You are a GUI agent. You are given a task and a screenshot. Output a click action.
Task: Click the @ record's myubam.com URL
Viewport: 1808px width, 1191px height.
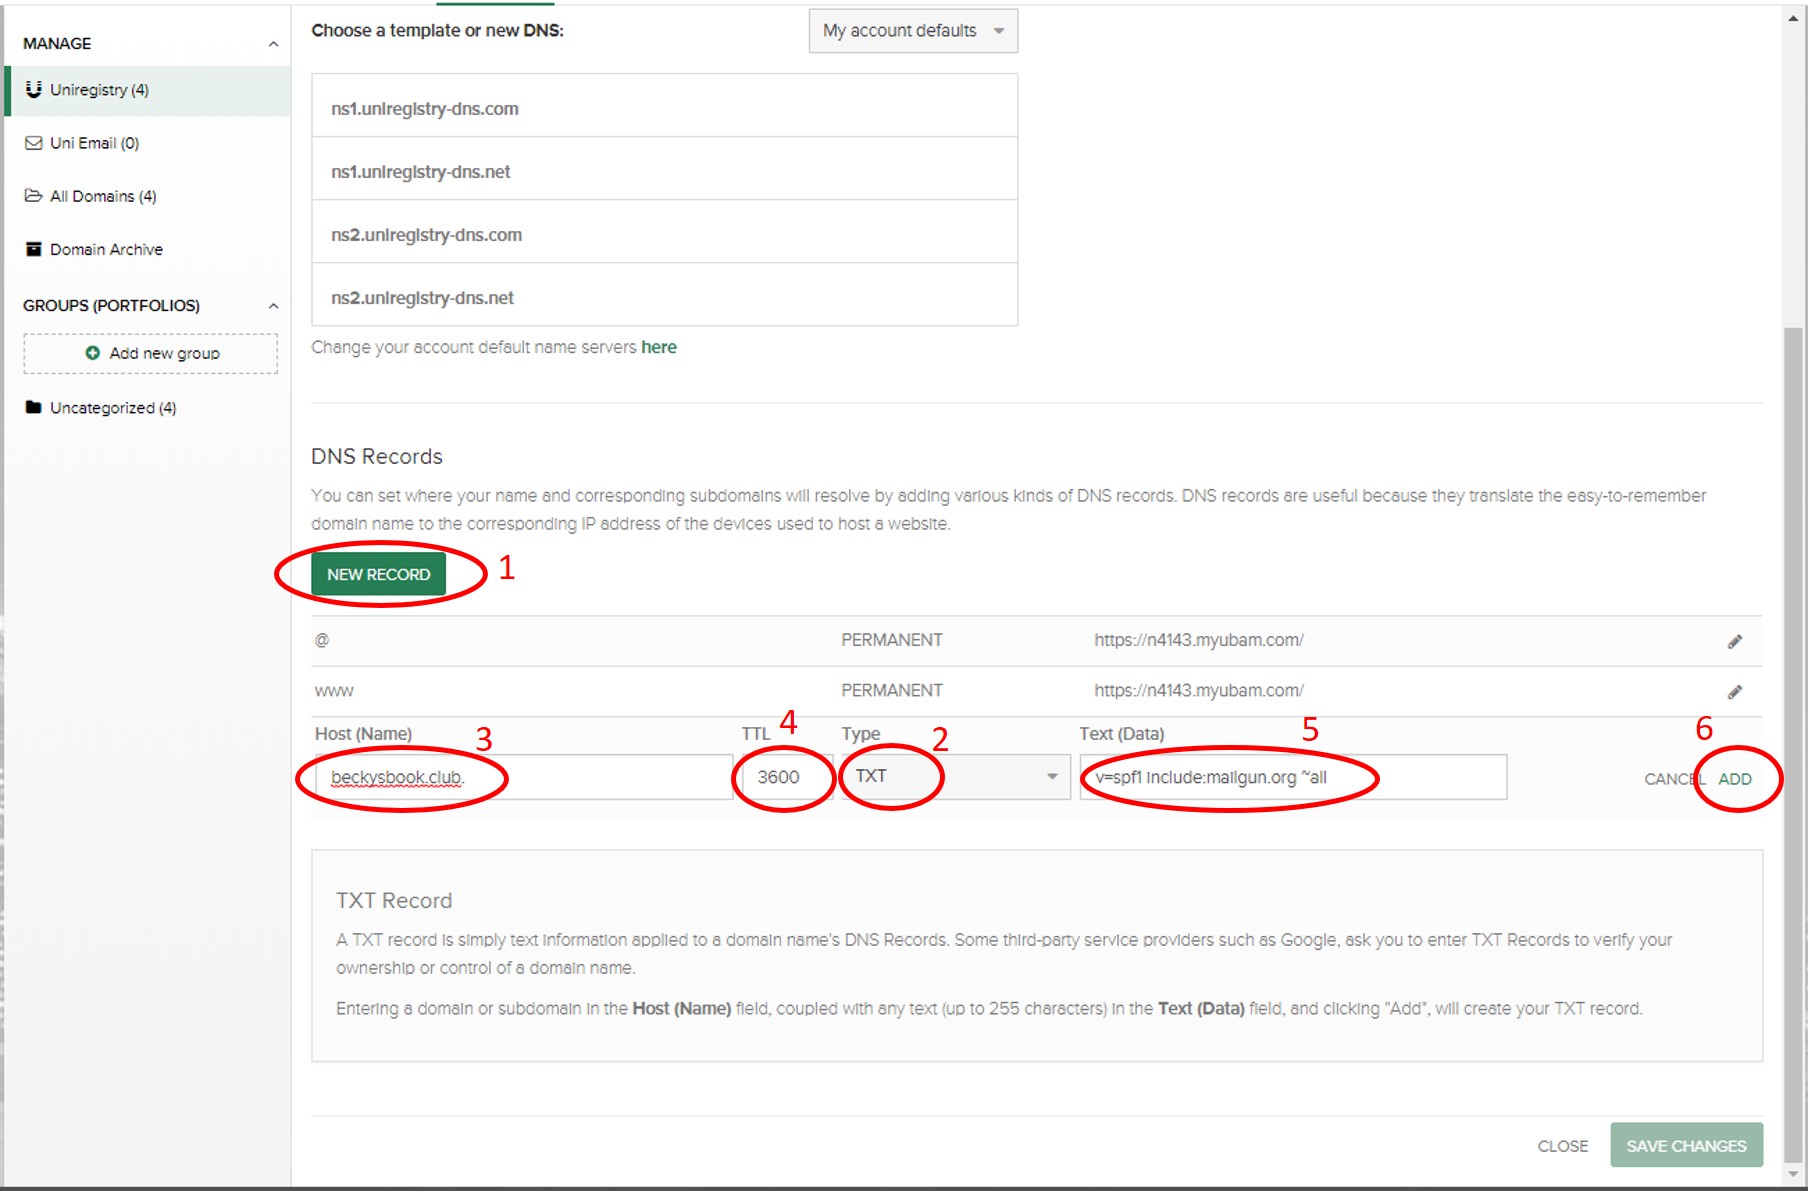[x=1199, y=640]
